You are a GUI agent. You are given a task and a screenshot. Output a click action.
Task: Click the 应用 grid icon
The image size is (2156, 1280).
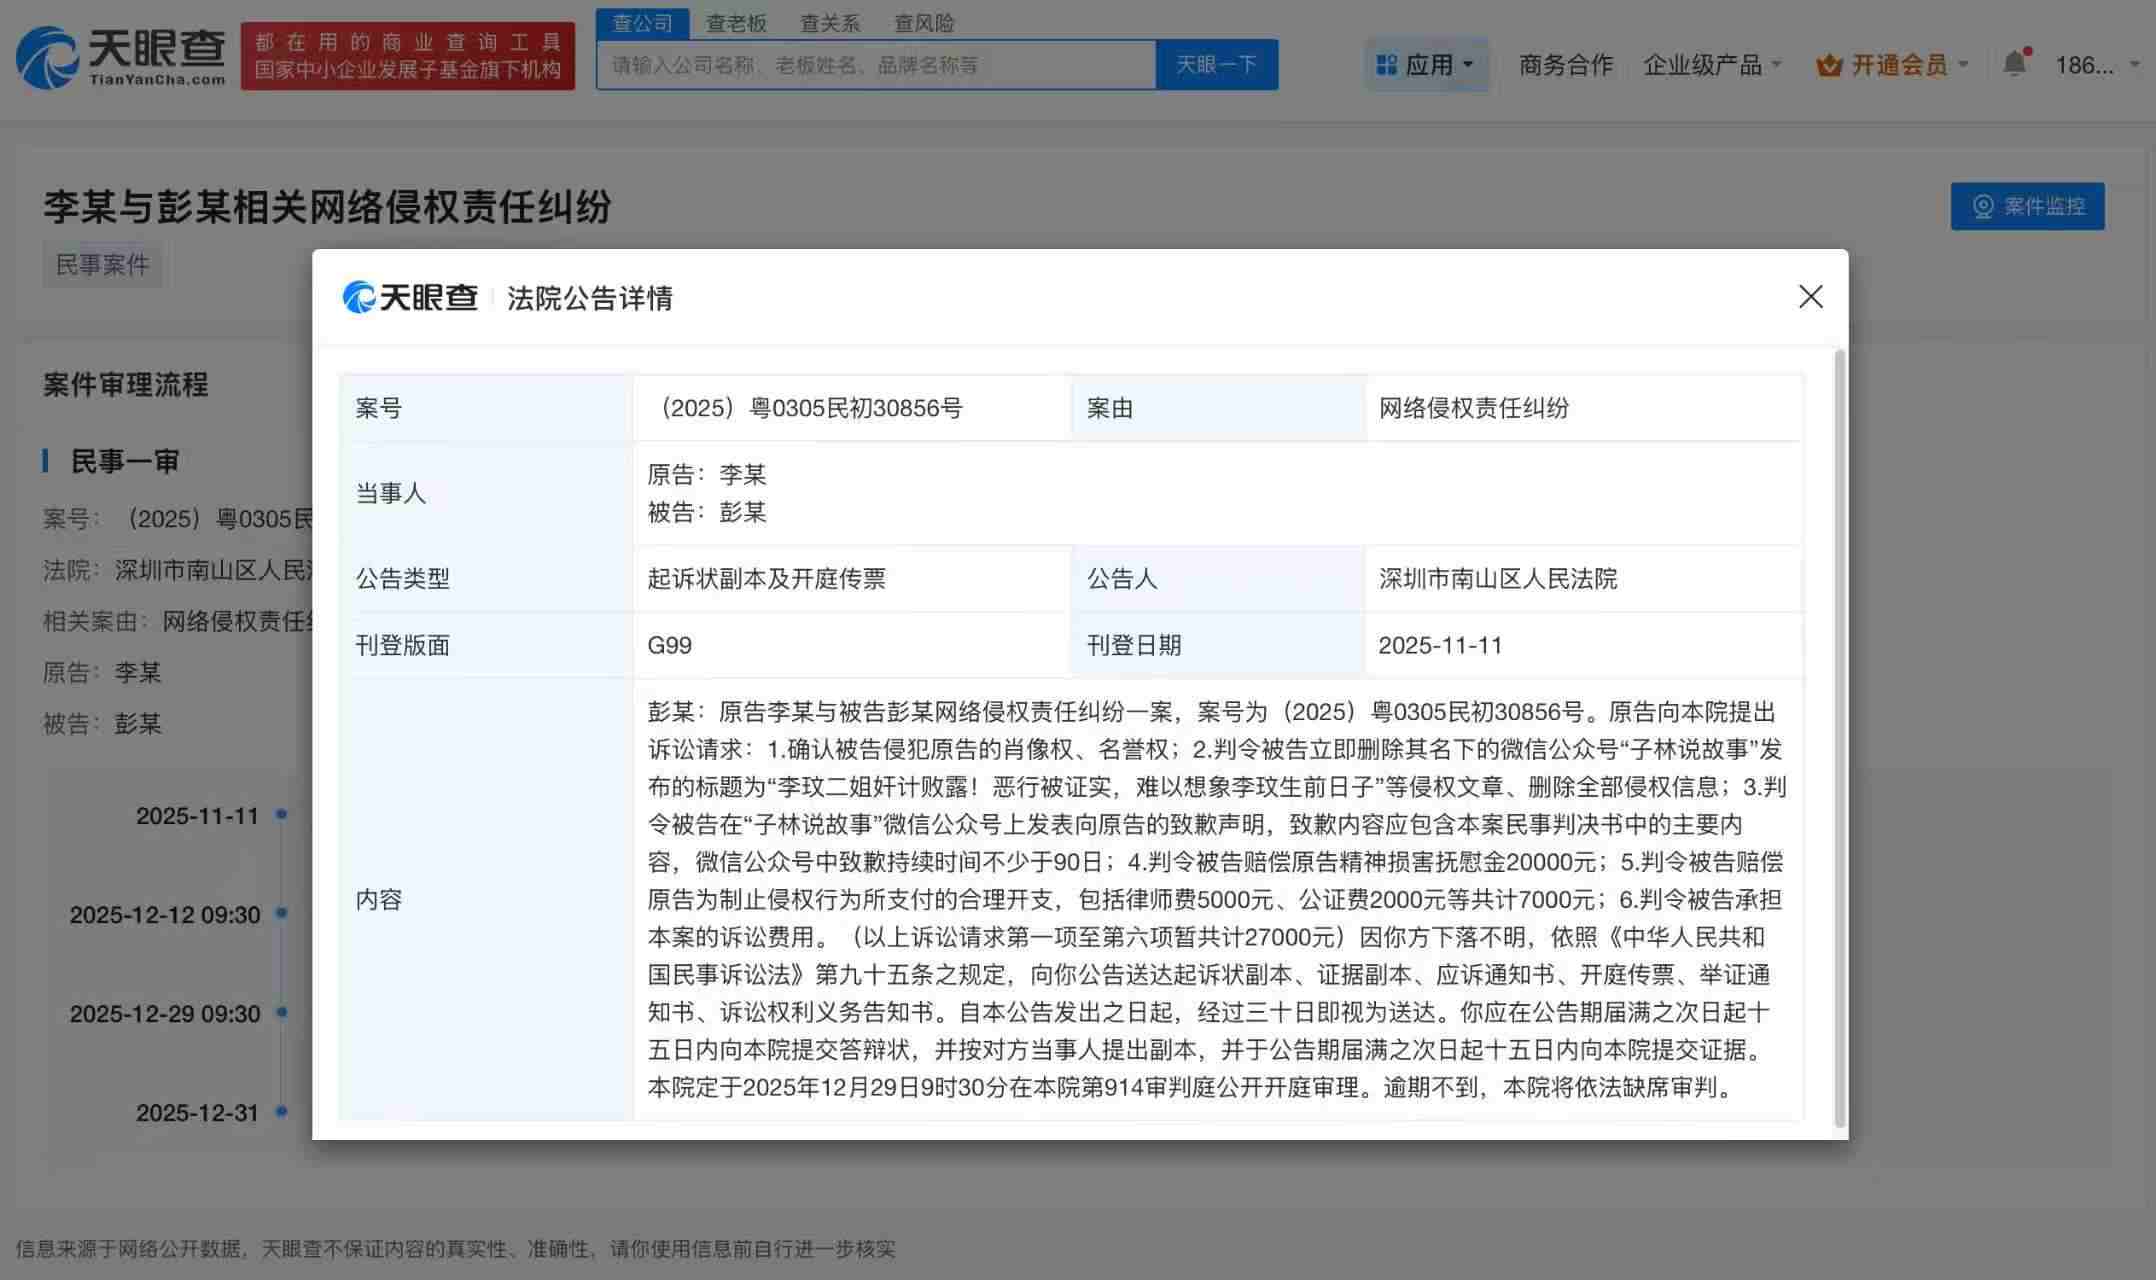pyautogui.click(x=1387, y=63)
